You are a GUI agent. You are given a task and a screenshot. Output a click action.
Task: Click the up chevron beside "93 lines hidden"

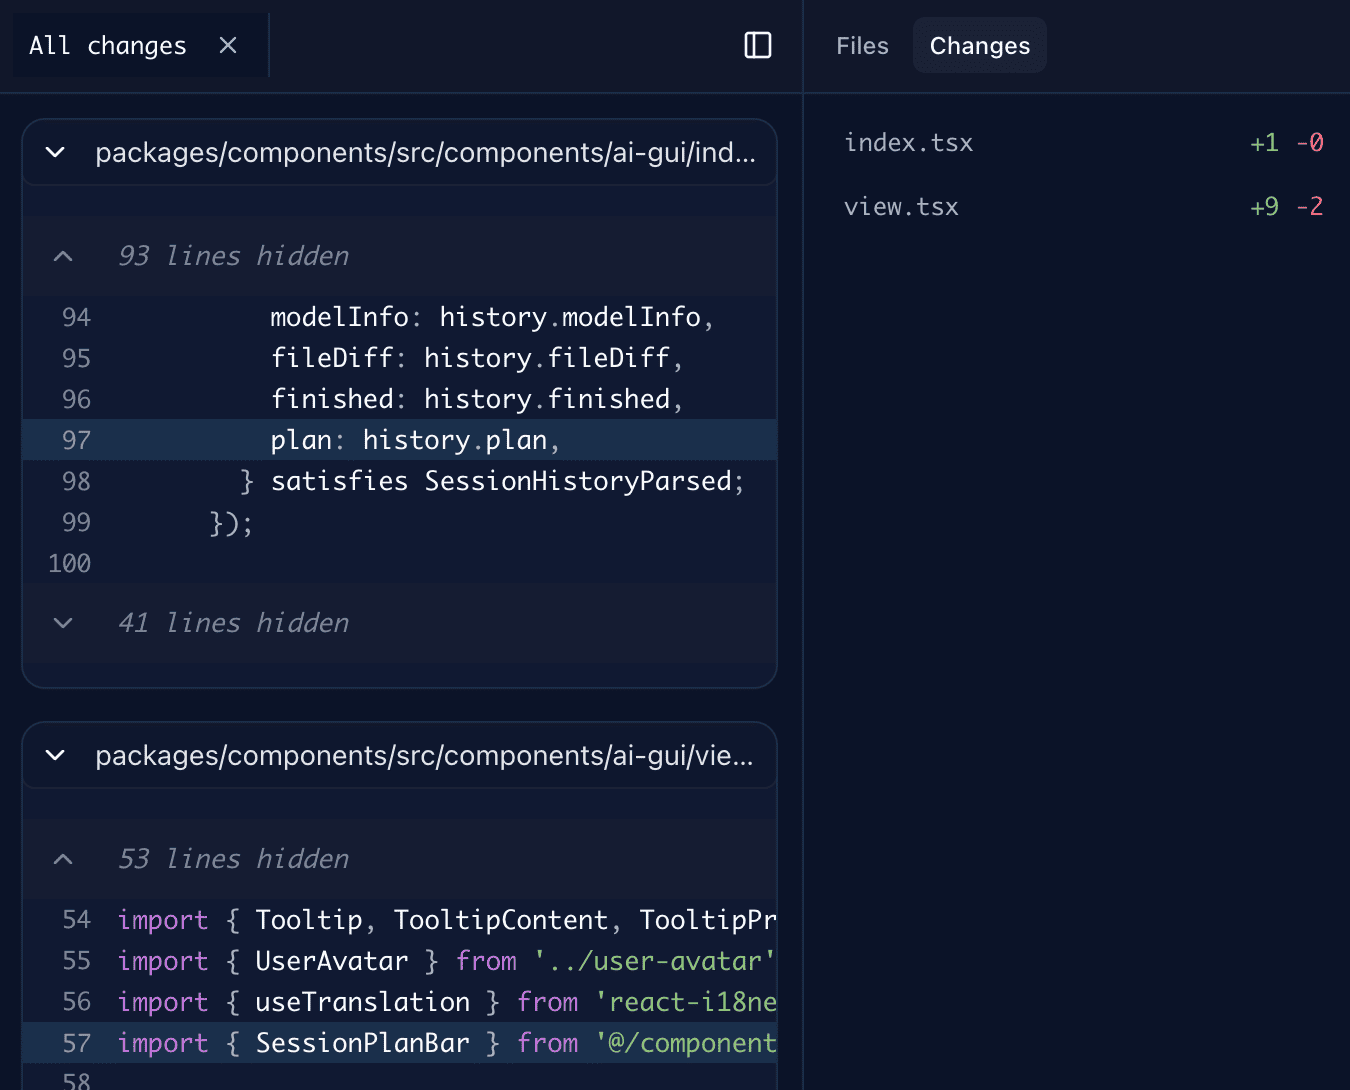click(x=62, y=256)
